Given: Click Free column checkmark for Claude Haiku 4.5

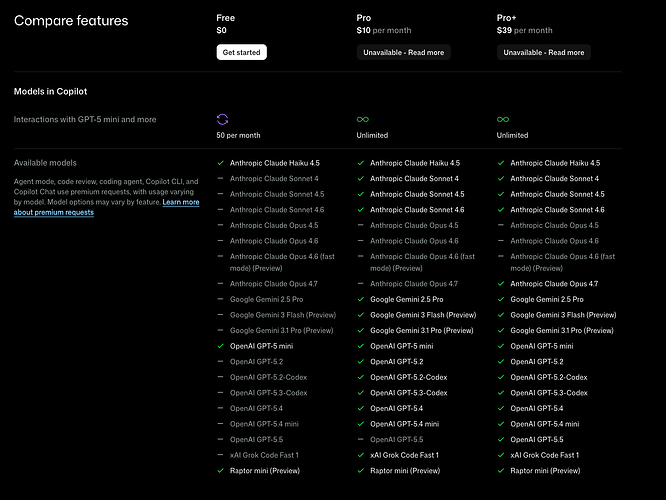Looking at the screenshot, I should tap(220, 163).
